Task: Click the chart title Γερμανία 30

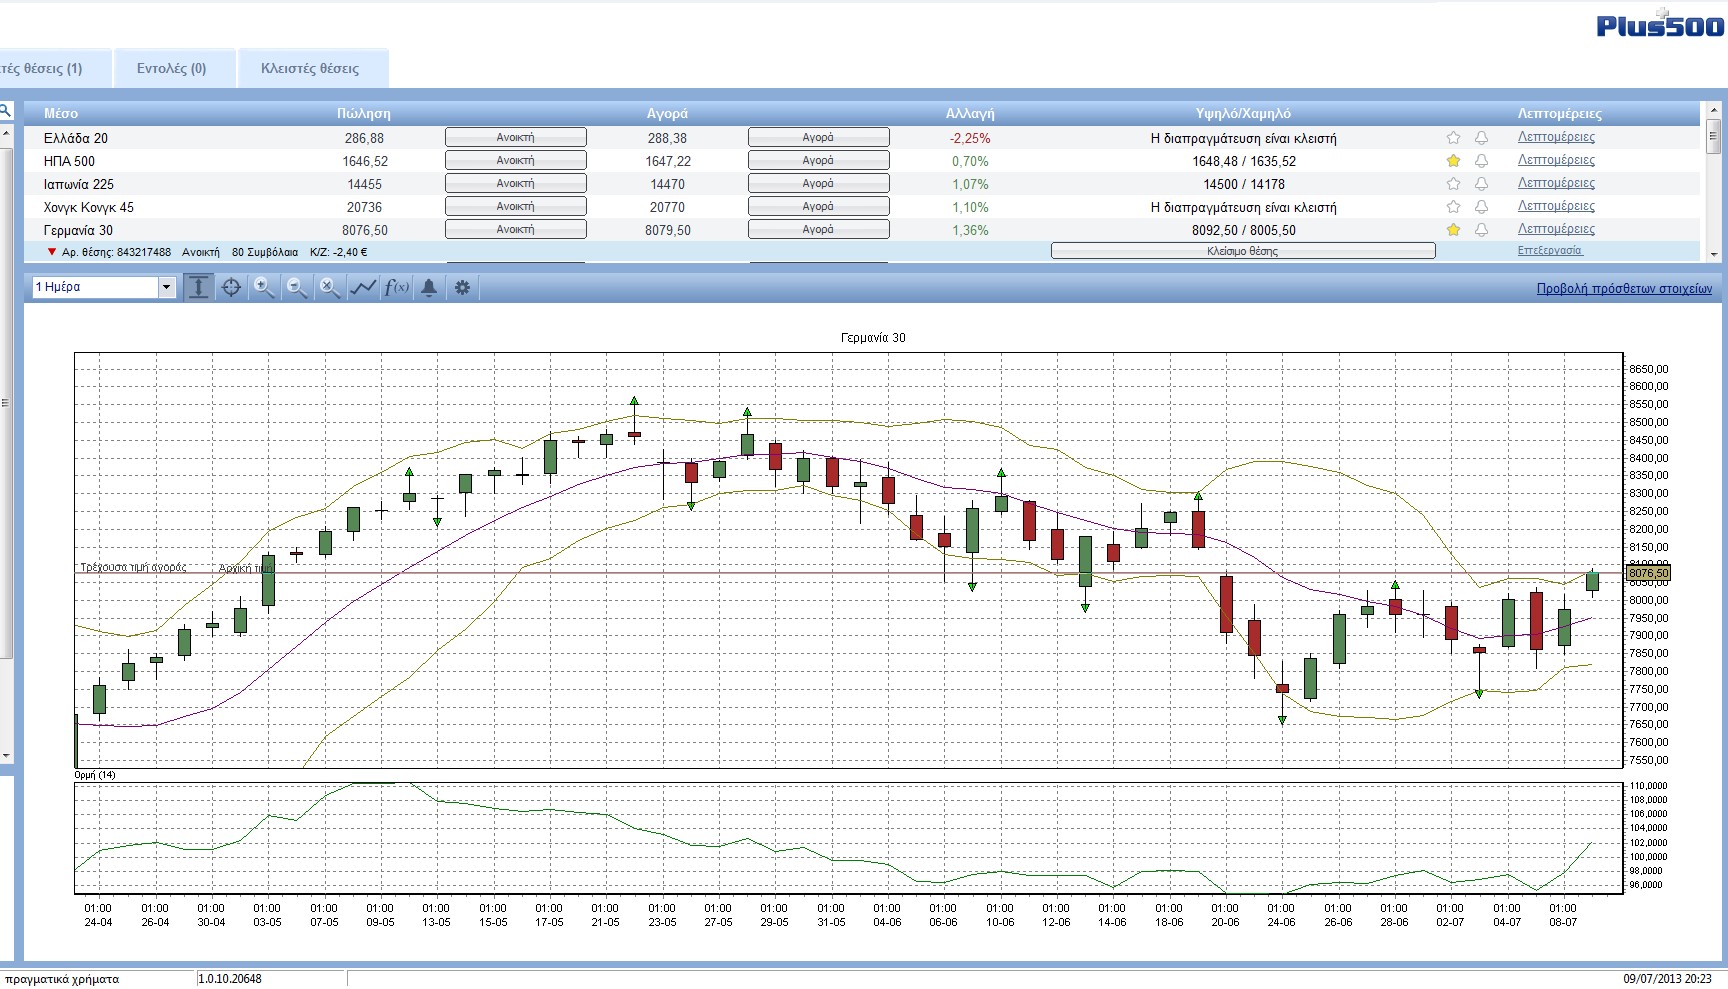Action: pyautogui.click(x=873, y=338)
